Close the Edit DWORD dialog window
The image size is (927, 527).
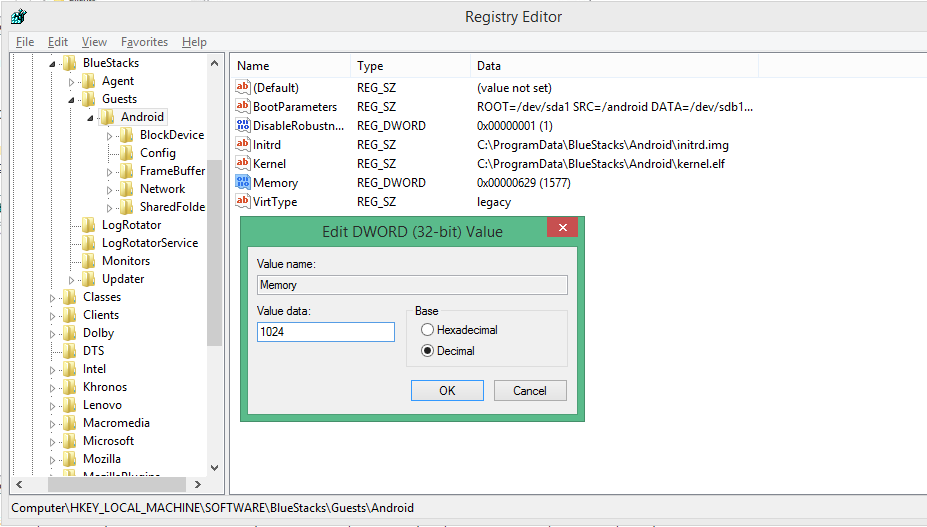pos(562,227)
